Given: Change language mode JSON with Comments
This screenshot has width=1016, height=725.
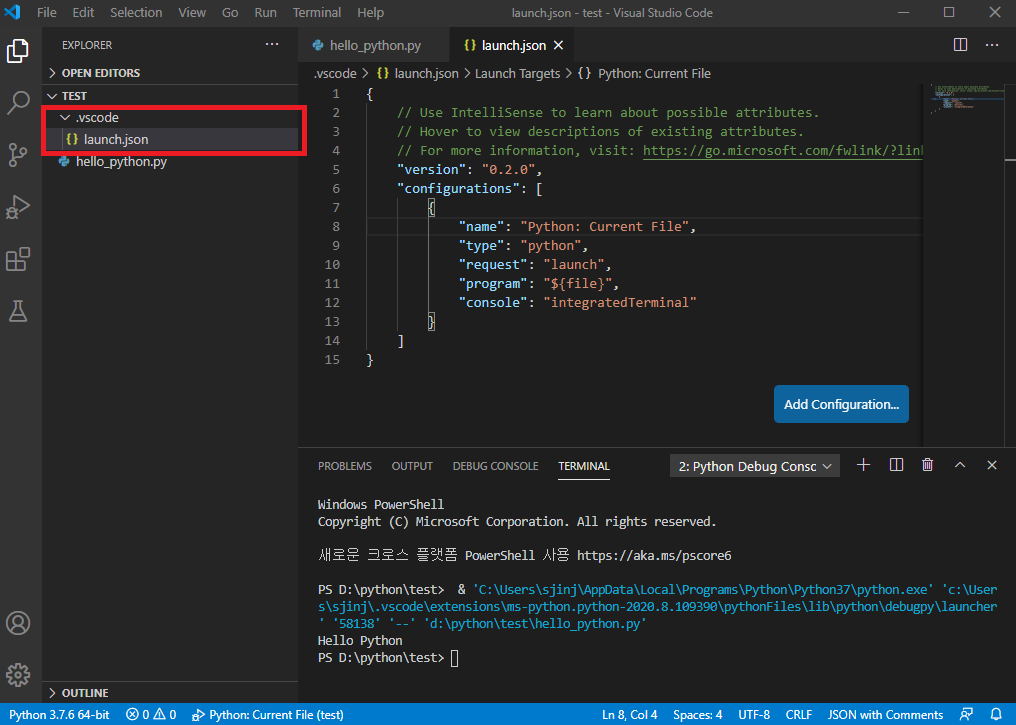Looking at the screenshot, I should point(885,714).
